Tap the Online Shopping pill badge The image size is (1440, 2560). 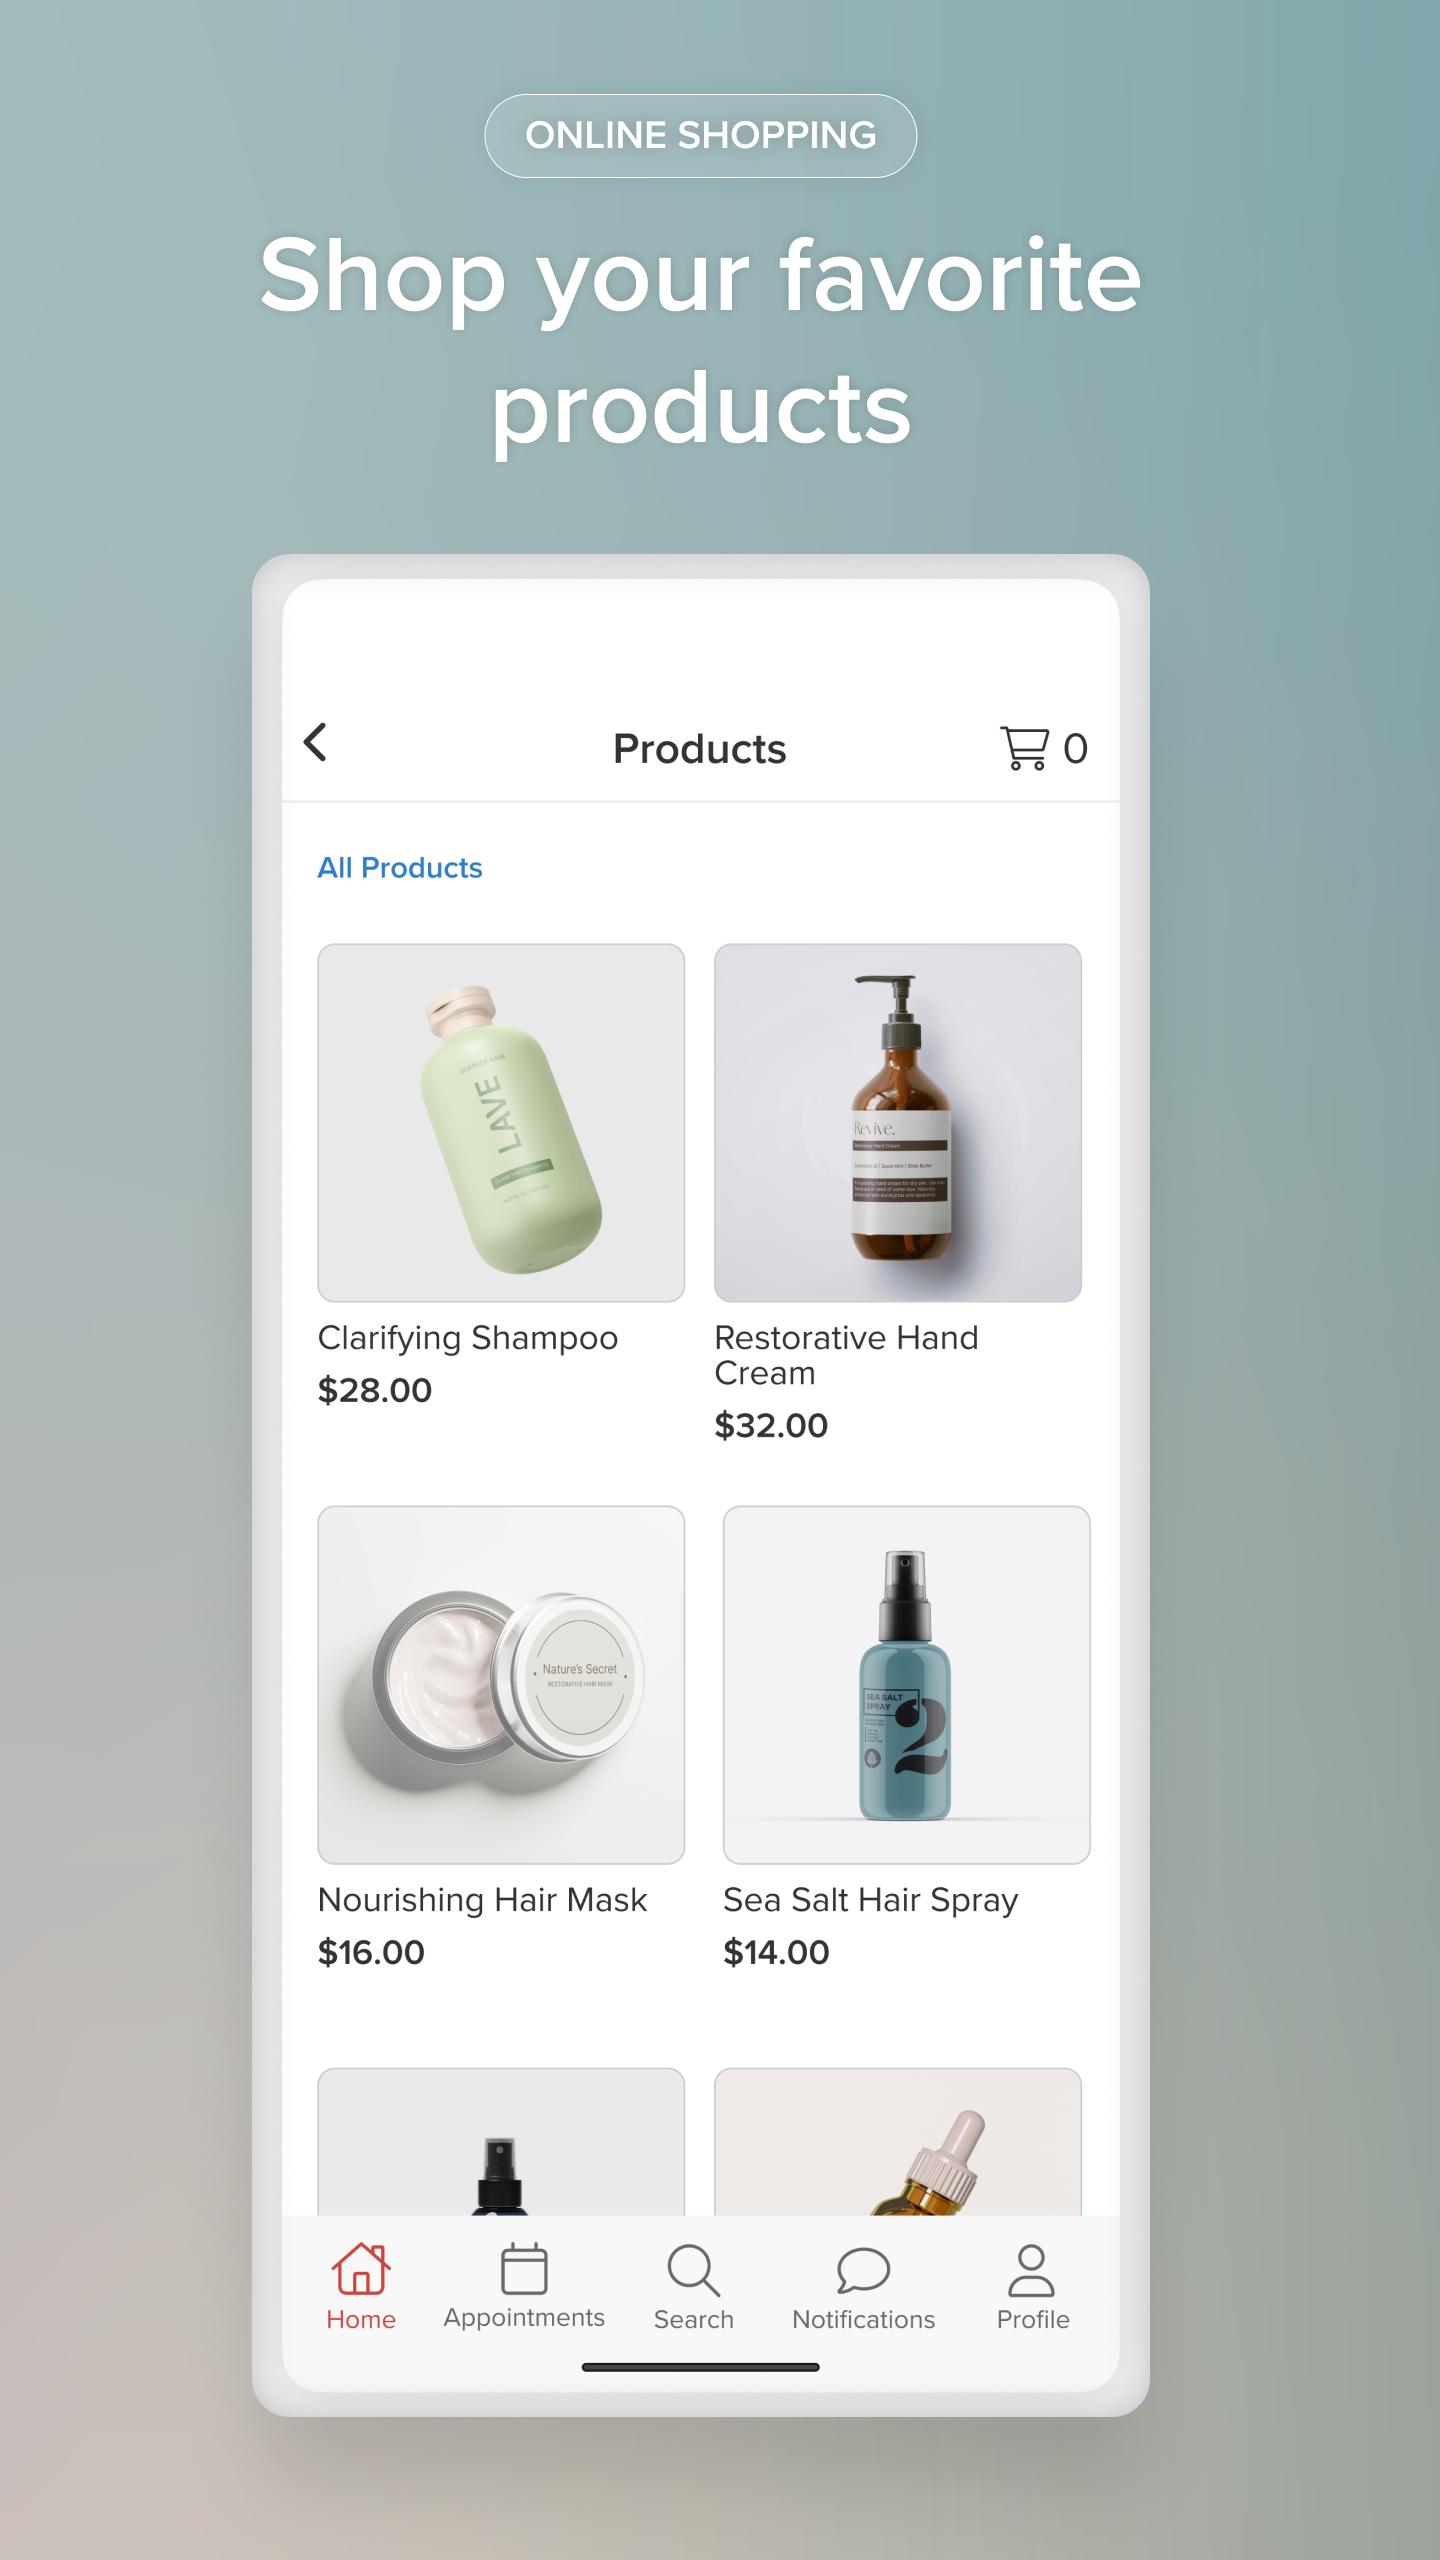pyautogui.click(x=701, y=136)
